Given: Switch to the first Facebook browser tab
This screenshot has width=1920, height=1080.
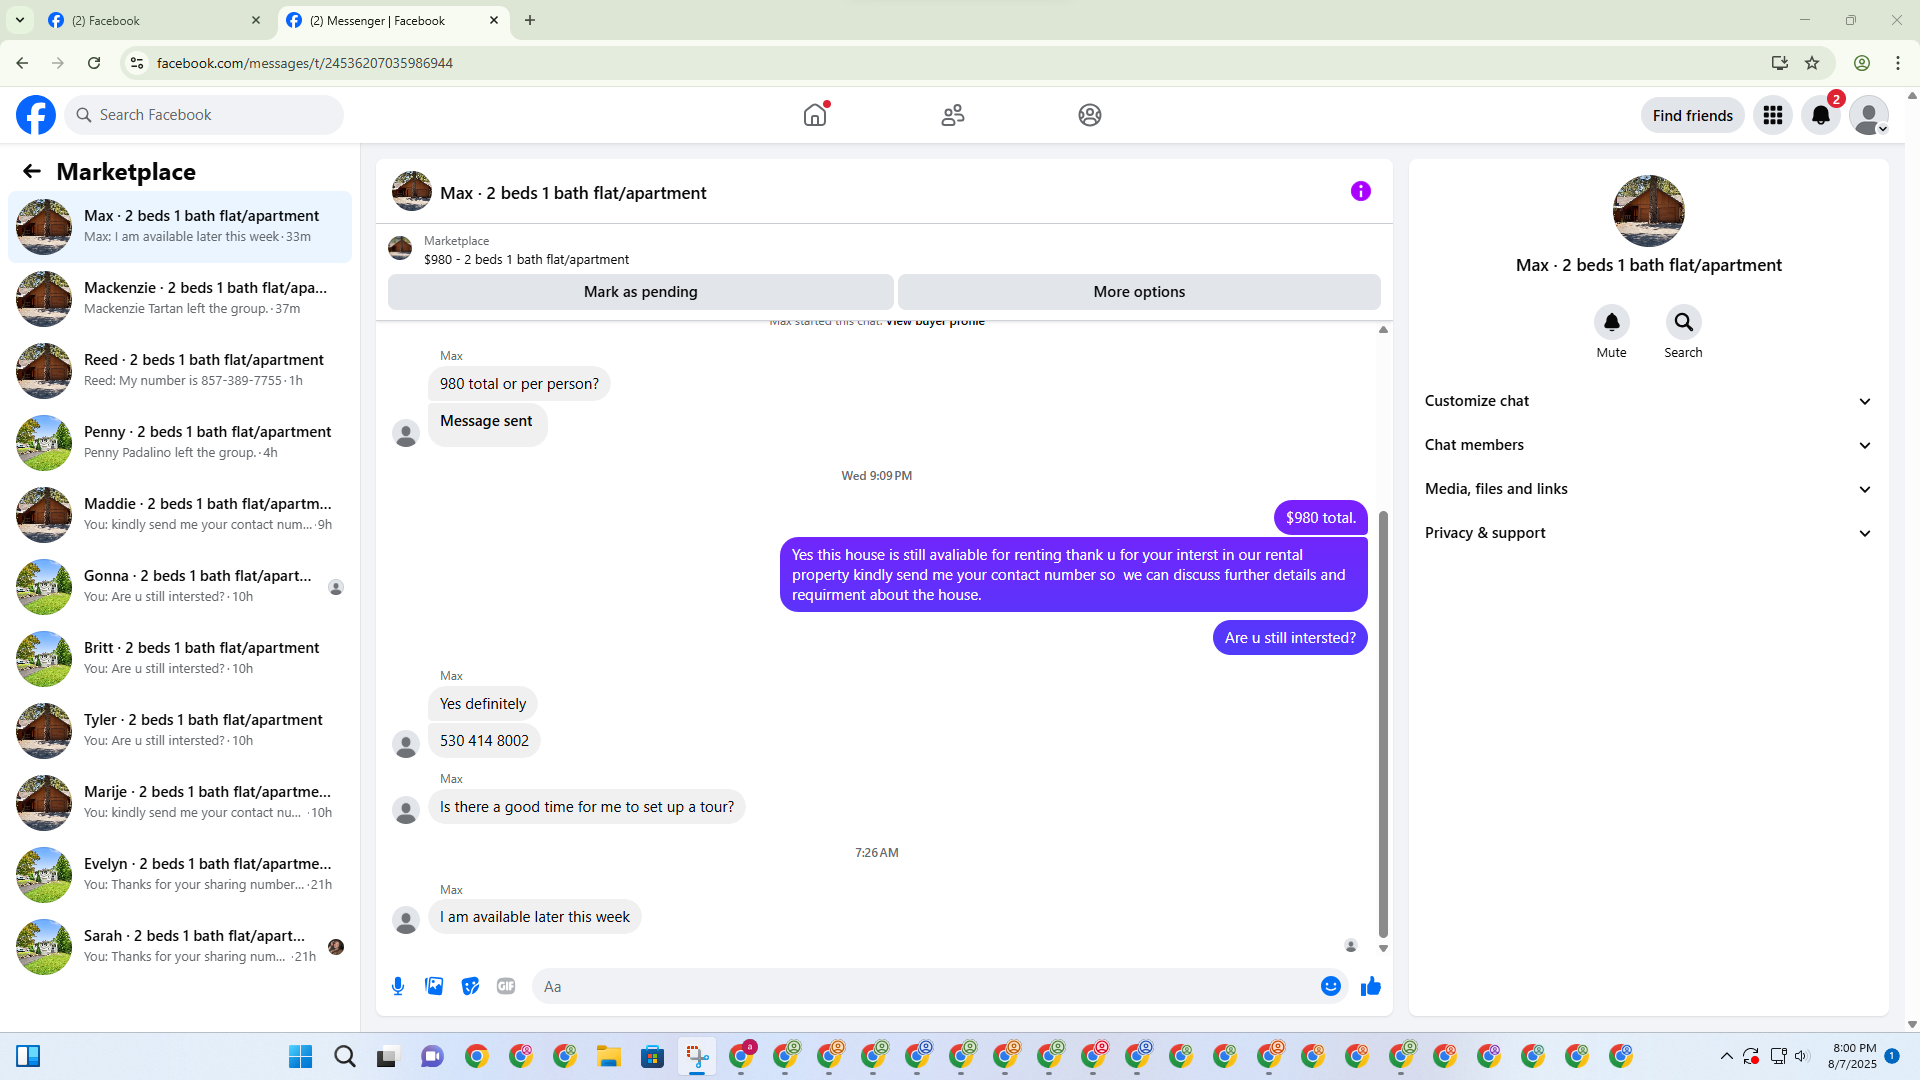Looking at the screenshot, I should pos(155,20).
